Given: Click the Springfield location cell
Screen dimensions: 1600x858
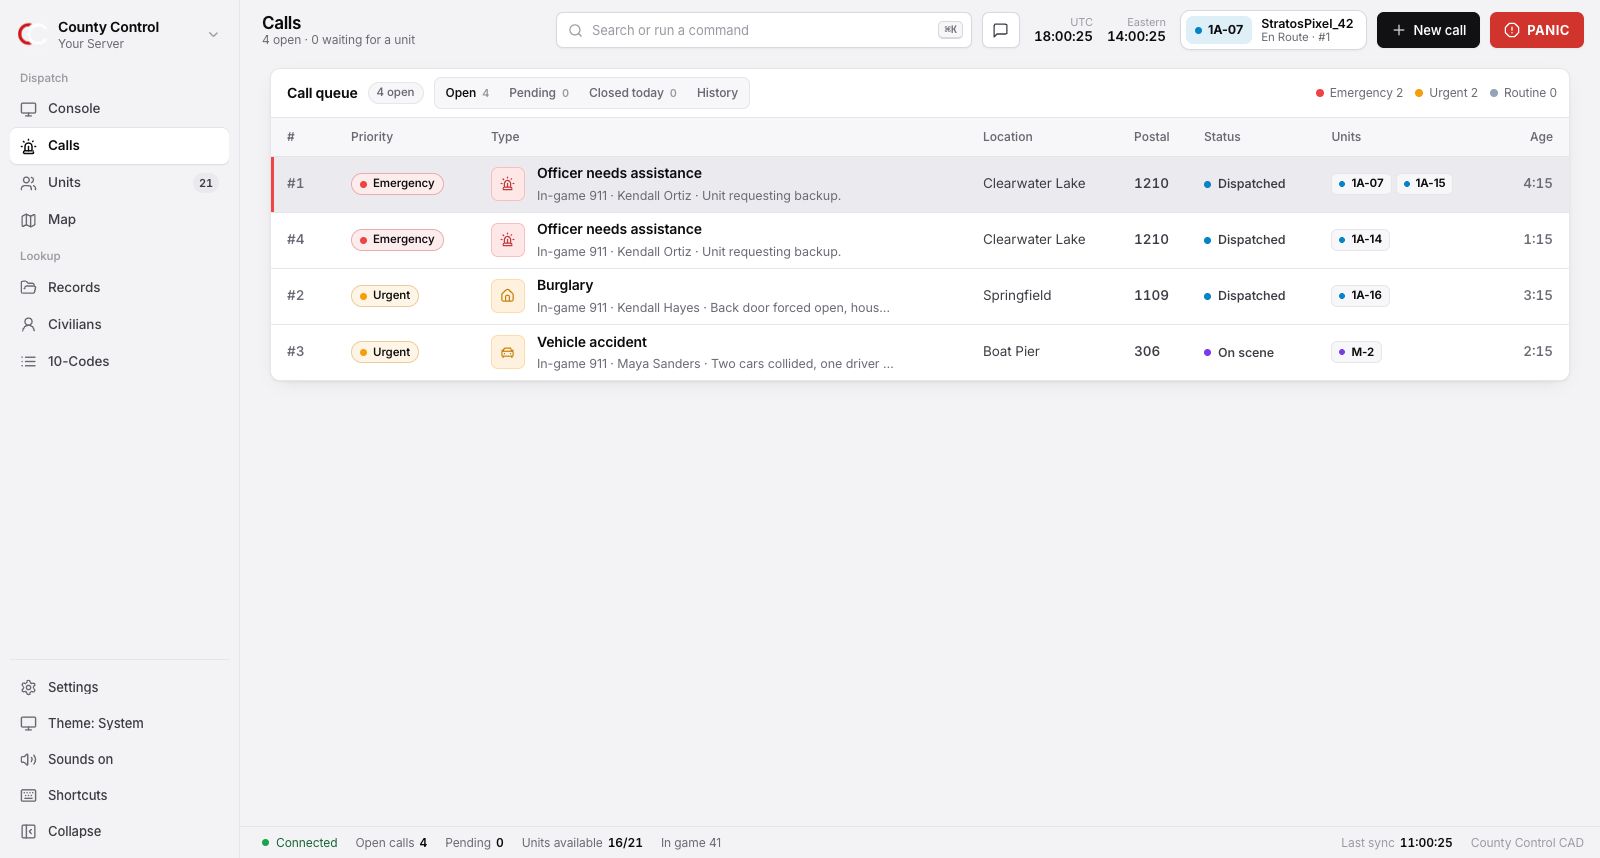Looking at the screenshot, I should 1017,296.
